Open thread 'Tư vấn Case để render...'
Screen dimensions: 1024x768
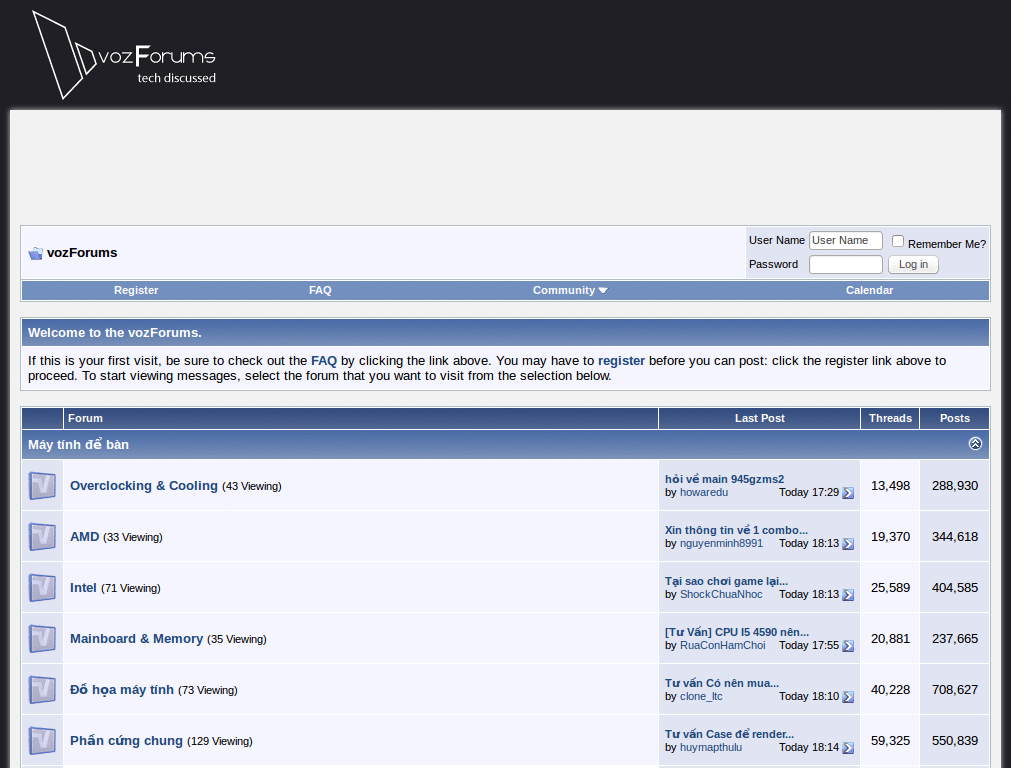(x=729, y=734)
